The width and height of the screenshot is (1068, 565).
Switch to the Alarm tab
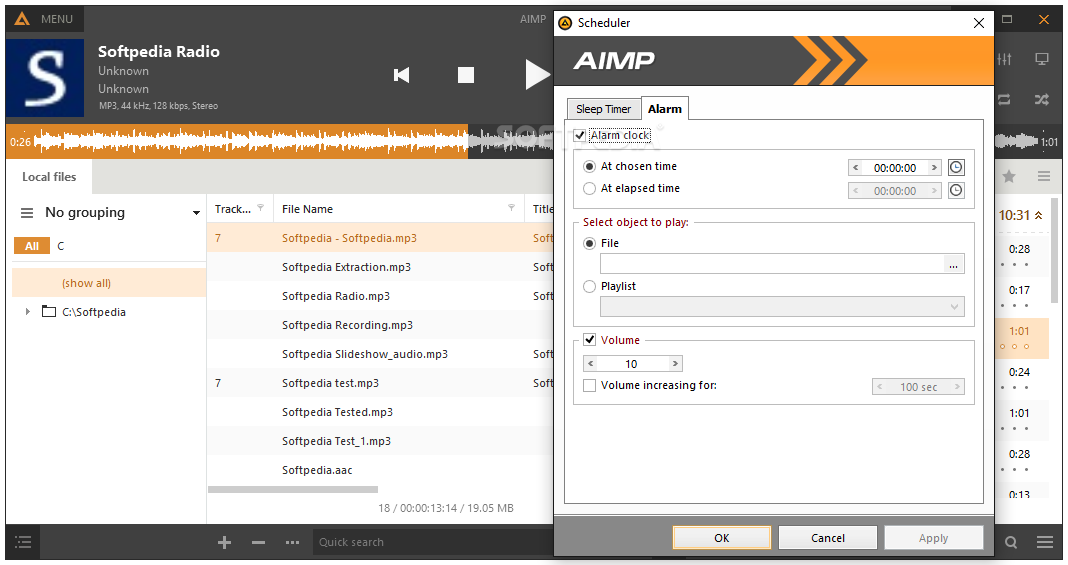click(x=665, y=109)
